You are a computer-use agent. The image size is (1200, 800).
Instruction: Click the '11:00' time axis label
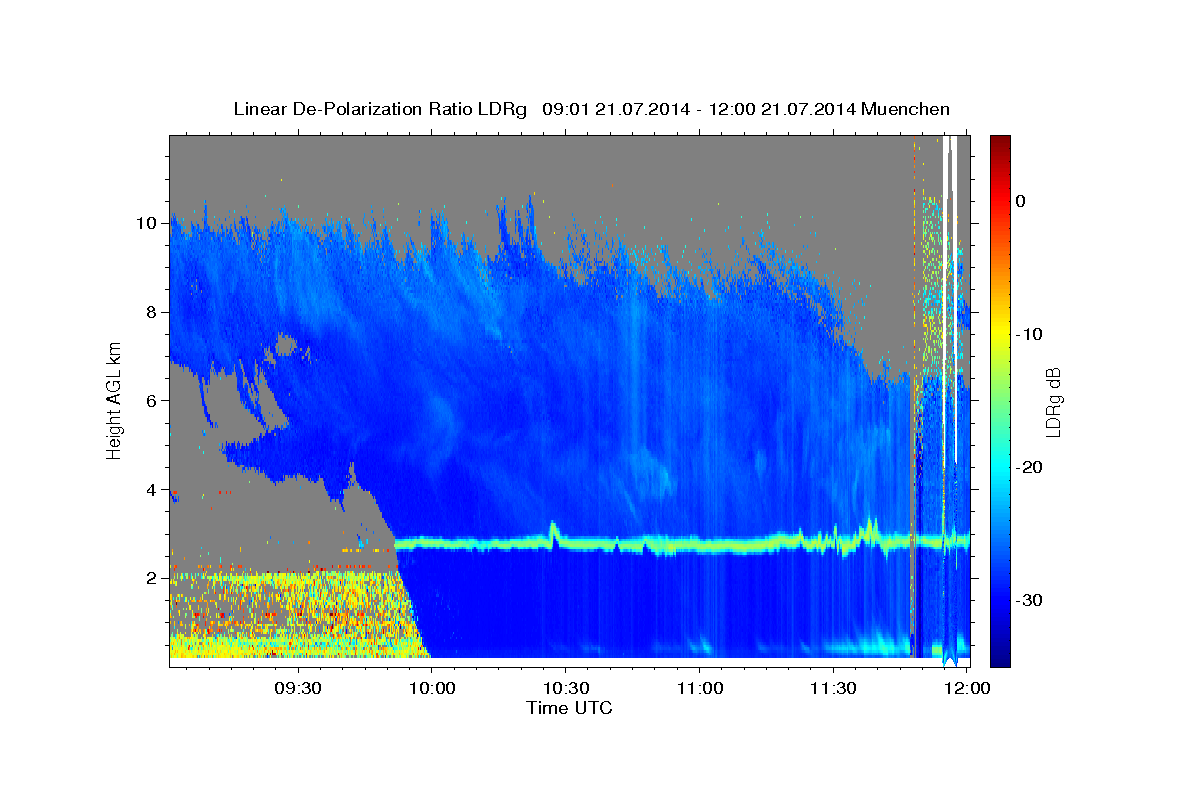coord(700,688)
